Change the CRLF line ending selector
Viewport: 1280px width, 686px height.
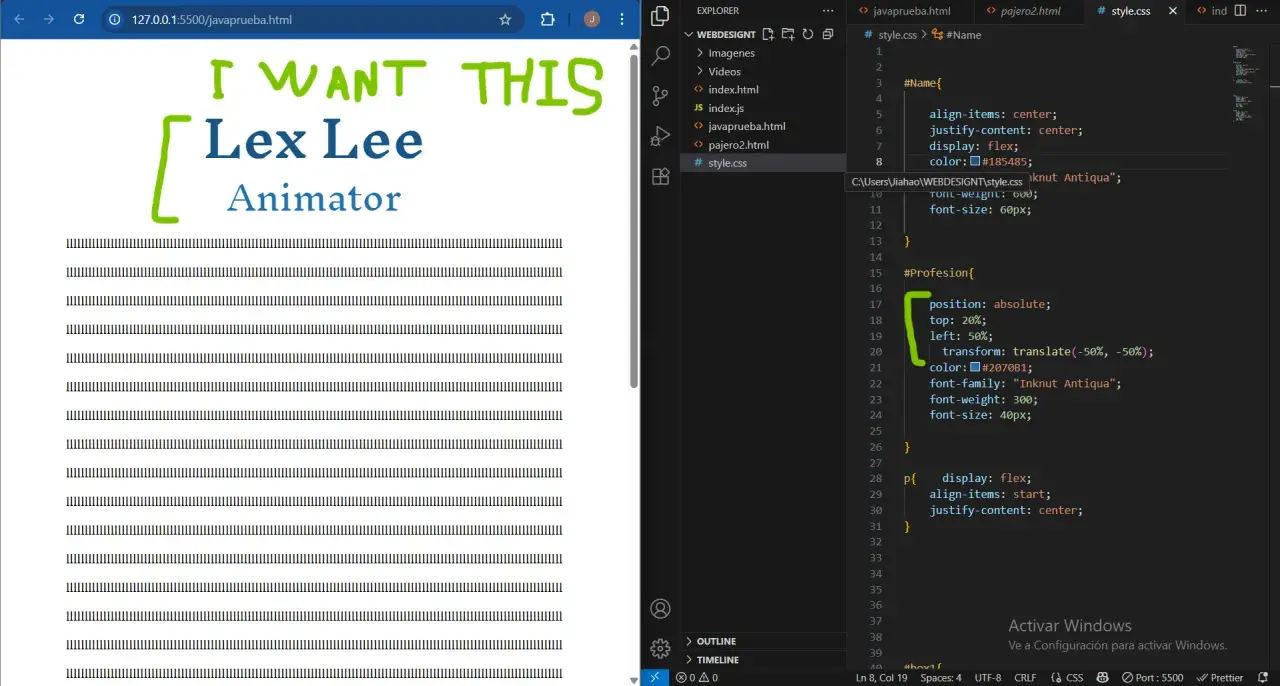[1025, 678]
